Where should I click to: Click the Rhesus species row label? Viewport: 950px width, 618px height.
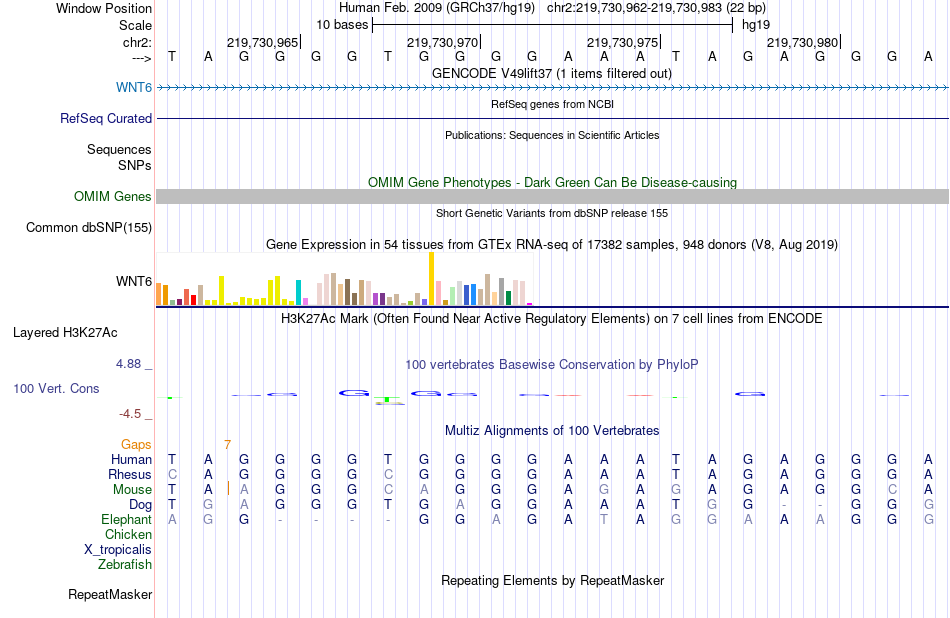click(x=130, y=474)
